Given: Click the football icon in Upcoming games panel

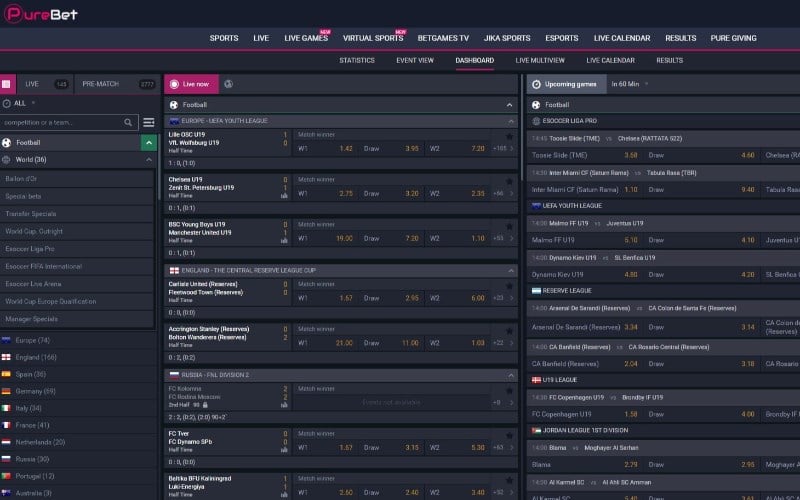Looking at the screenshot, I should pos(536,105).
